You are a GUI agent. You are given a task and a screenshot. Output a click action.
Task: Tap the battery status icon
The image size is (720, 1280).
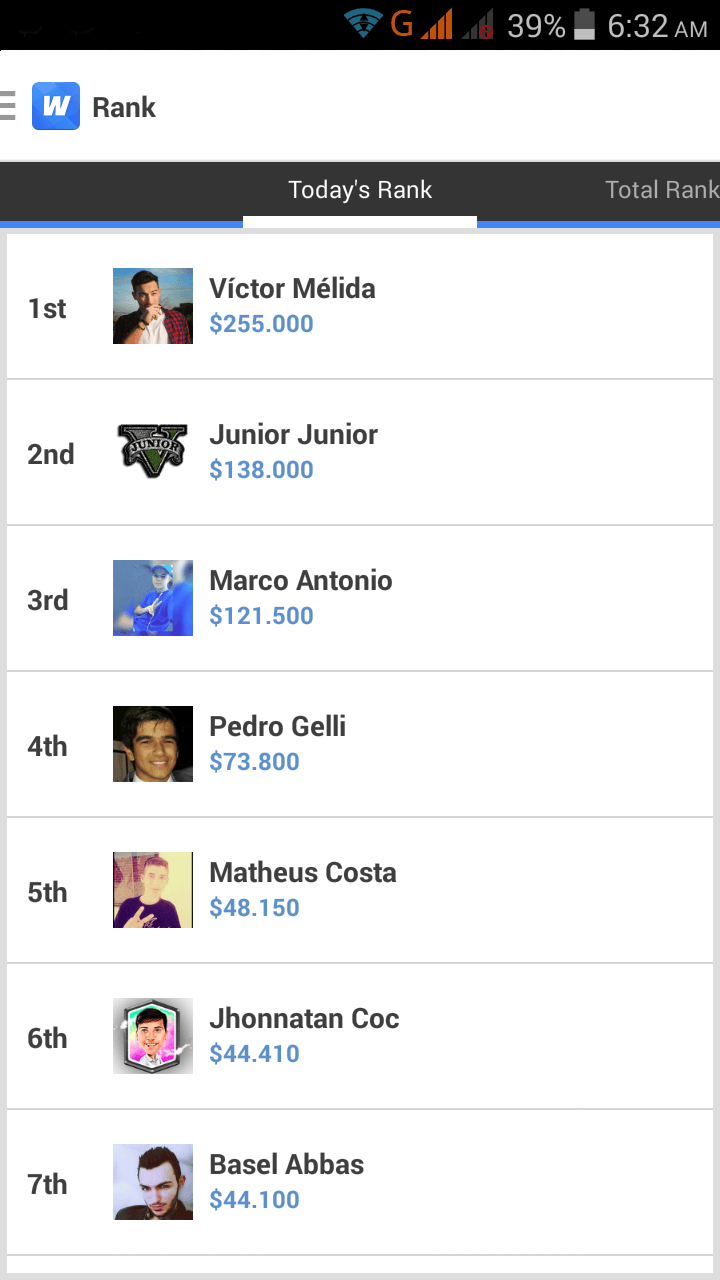click(585, 25)
